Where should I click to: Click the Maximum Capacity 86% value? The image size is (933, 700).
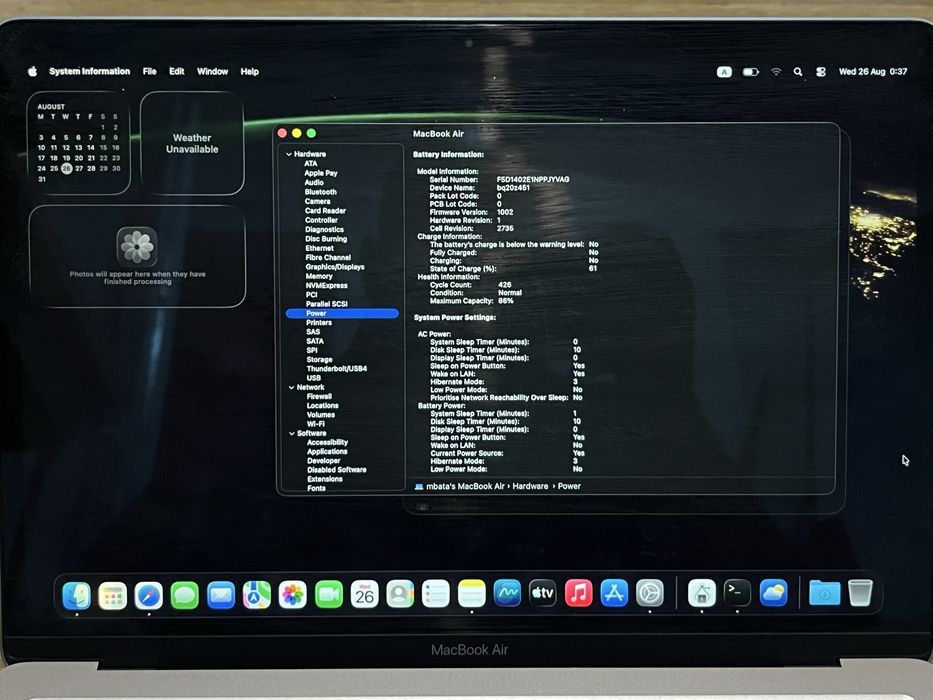tap(506, 301)
